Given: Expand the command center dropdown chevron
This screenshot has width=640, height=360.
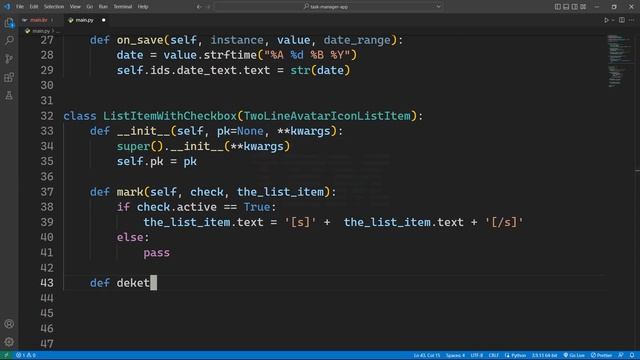Looking at the screenshot, I should point(438,7).
